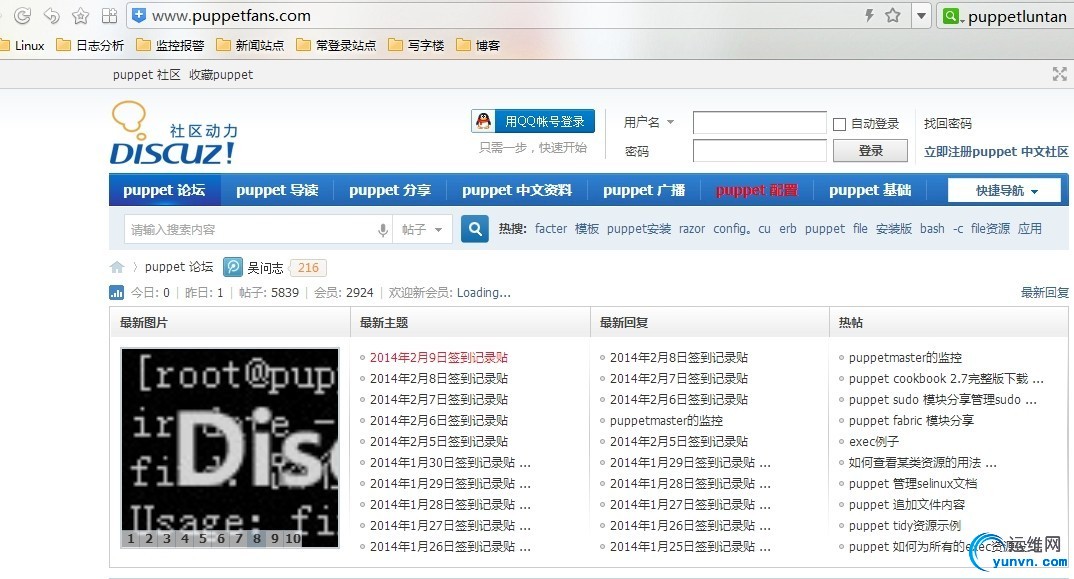
Task: Click the puppet 社区 top link
Action: pyautogui.click(x=147, y=75)
